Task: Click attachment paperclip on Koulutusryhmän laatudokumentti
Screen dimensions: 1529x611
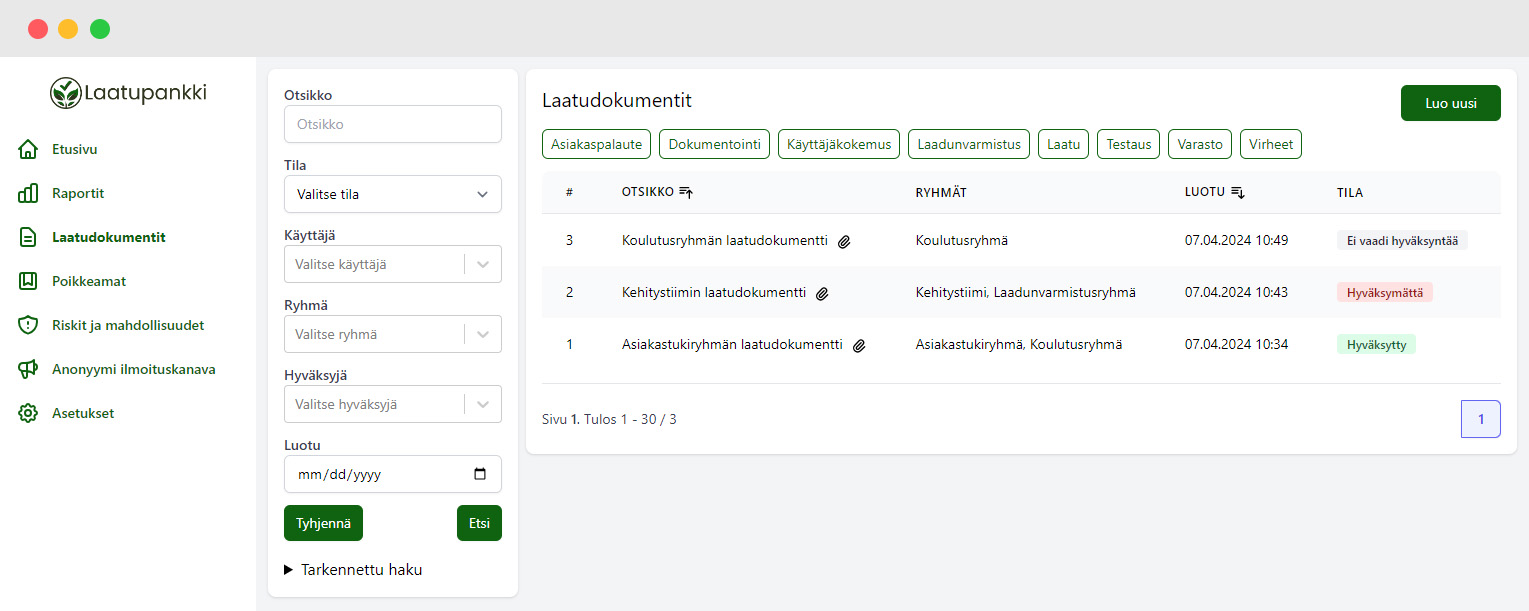Action: coord(844,241)
